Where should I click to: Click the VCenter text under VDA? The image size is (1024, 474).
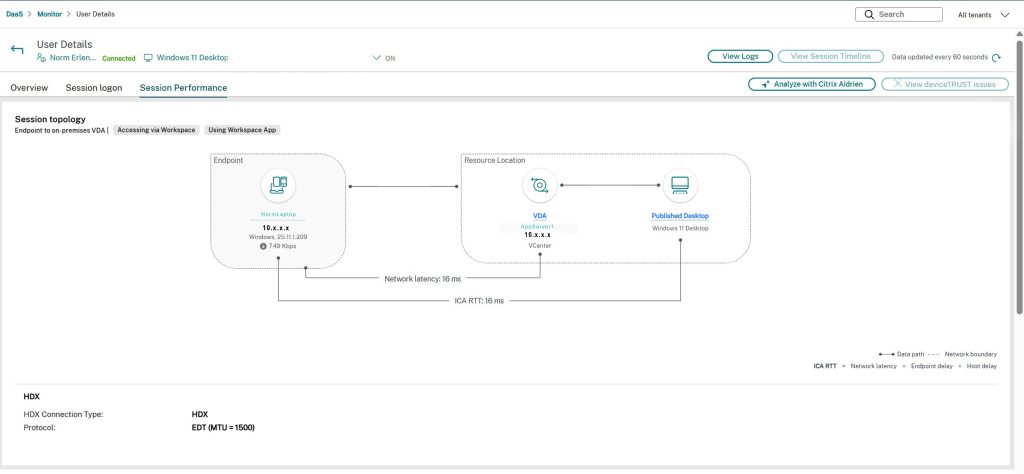point(539,246)
